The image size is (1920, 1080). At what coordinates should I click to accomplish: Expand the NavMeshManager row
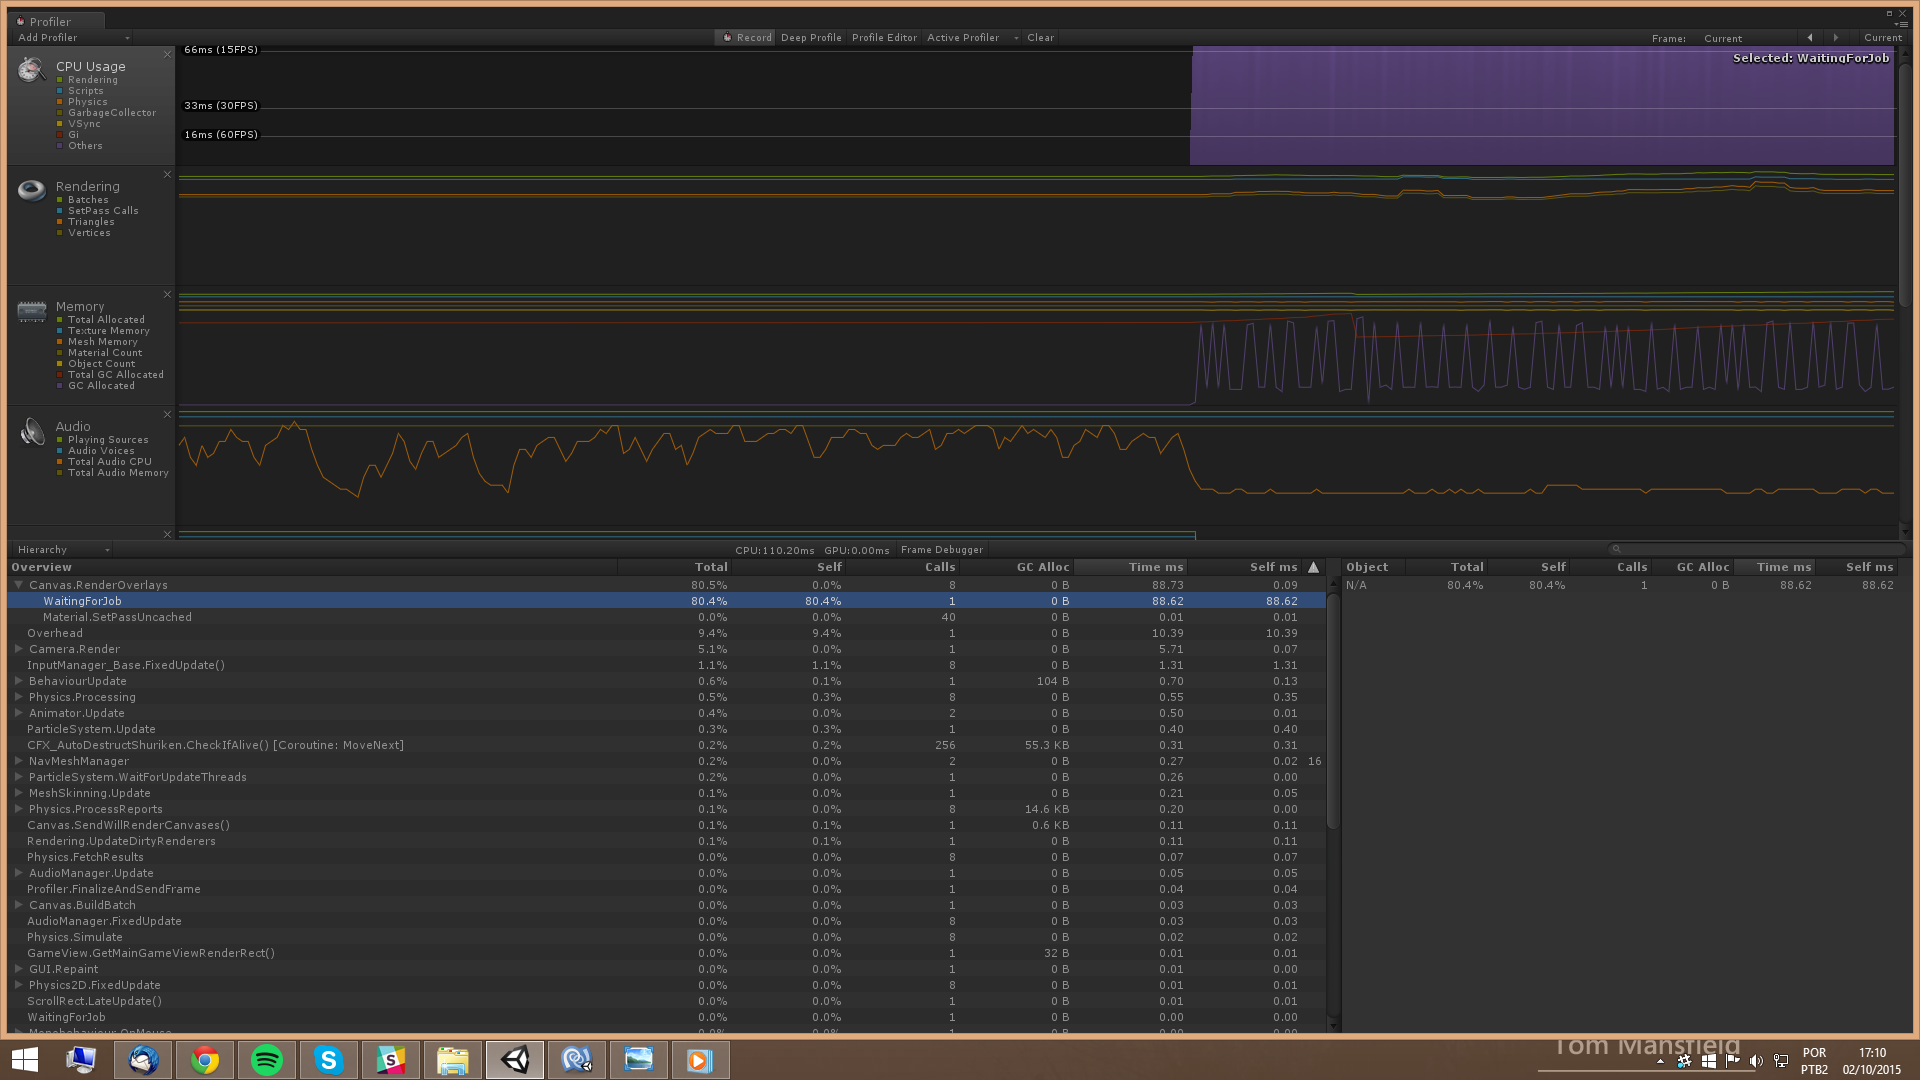(x=18, y=761)
